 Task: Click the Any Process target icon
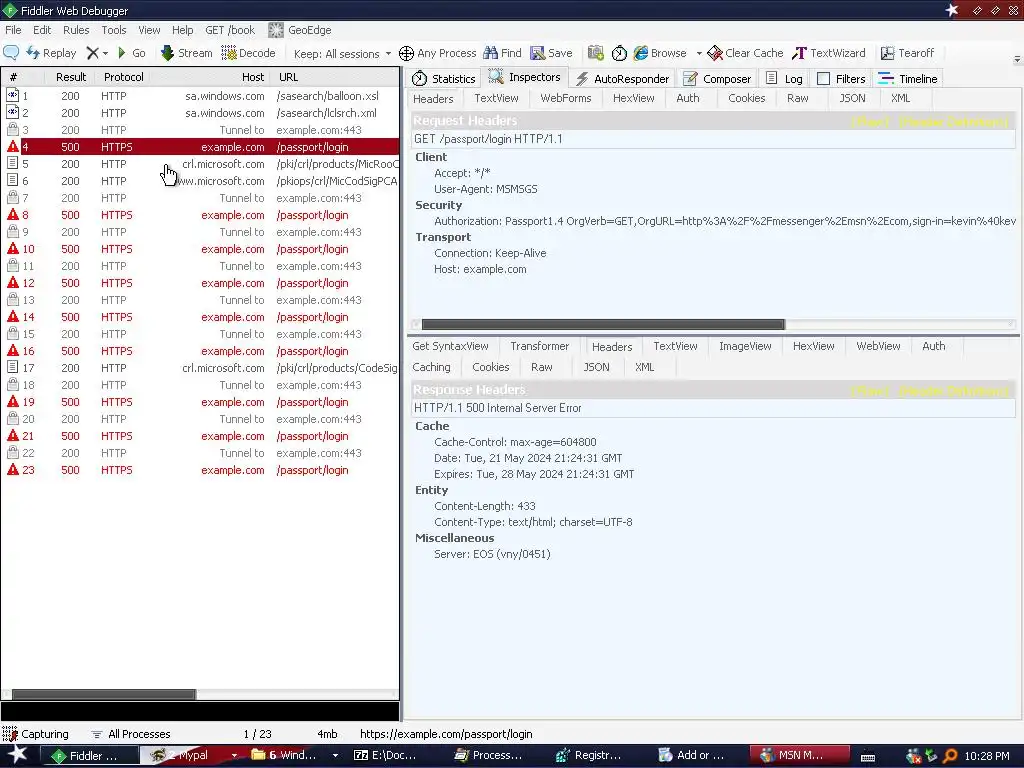click(406, 53)
